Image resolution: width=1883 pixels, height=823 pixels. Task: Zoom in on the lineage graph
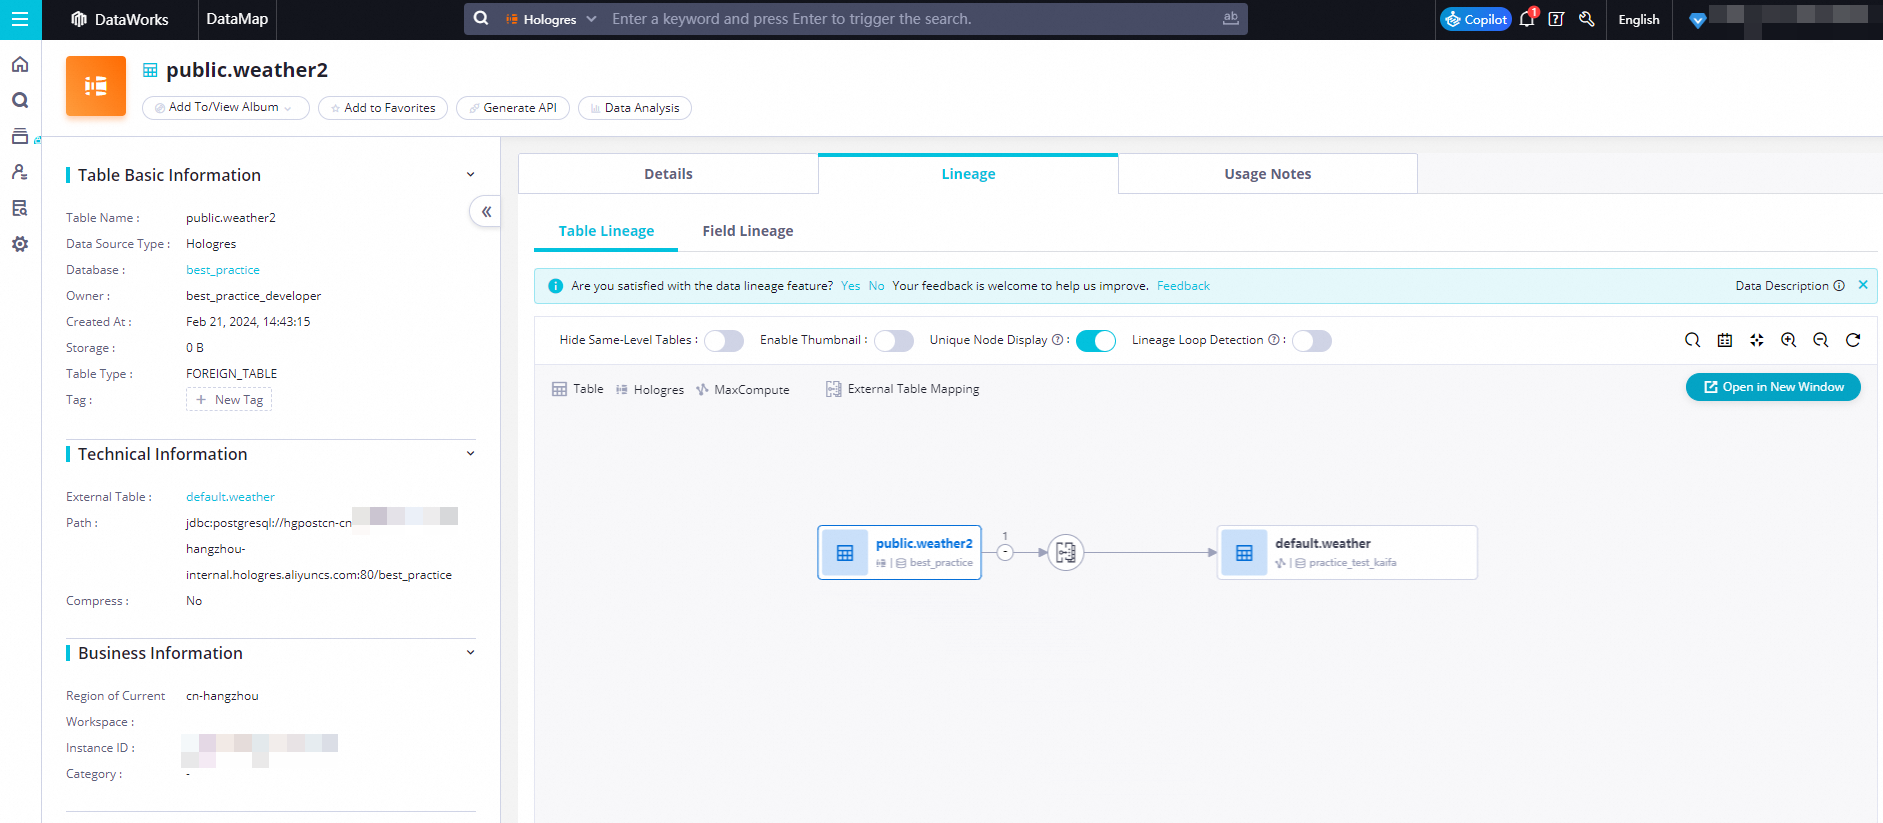[x=1789, y=340]
